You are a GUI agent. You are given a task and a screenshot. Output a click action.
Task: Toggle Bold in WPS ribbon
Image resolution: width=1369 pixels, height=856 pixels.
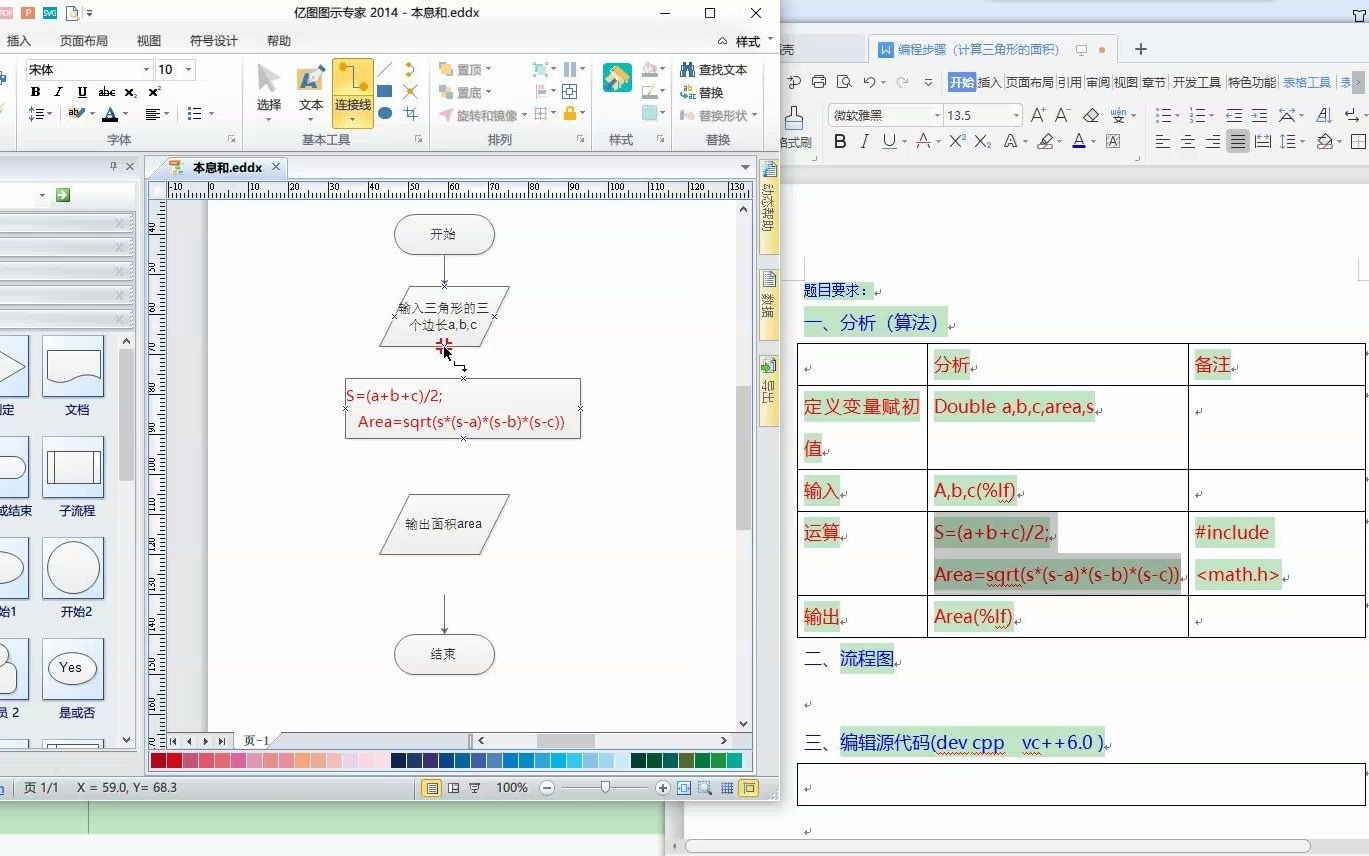coord(840,142)
